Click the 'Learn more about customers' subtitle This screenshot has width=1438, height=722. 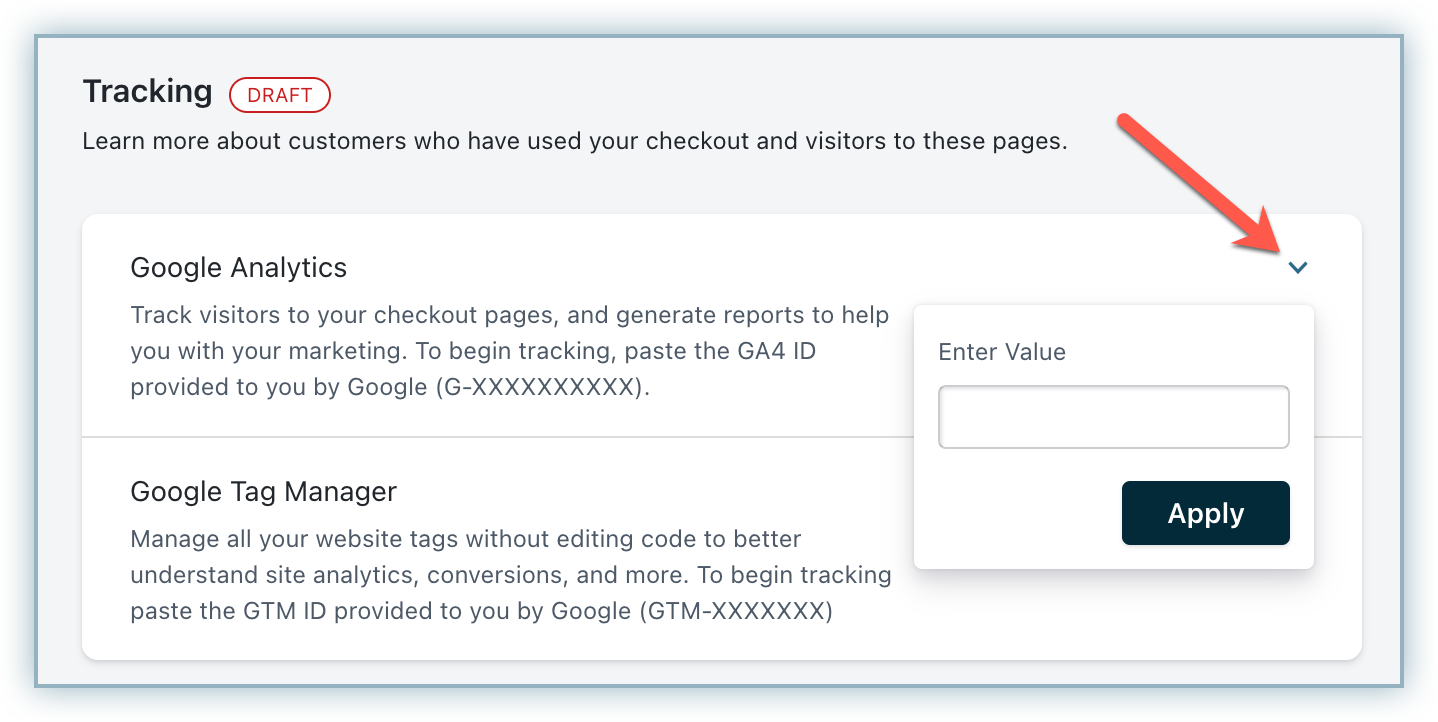[575, 141]
